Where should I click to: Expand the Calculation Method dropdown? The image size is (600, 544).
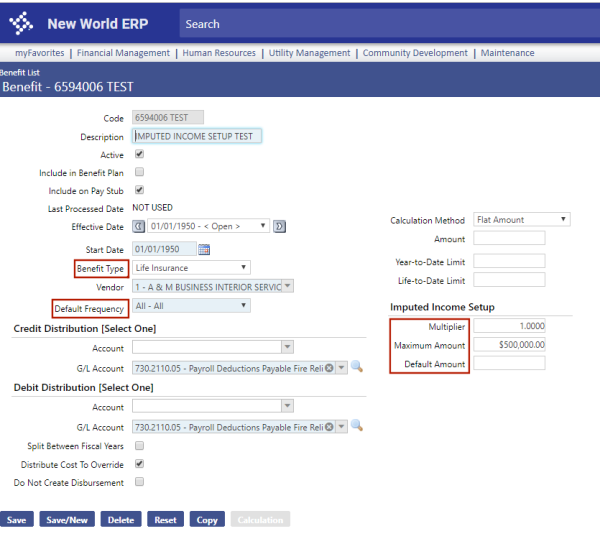(x=521, y=220)
